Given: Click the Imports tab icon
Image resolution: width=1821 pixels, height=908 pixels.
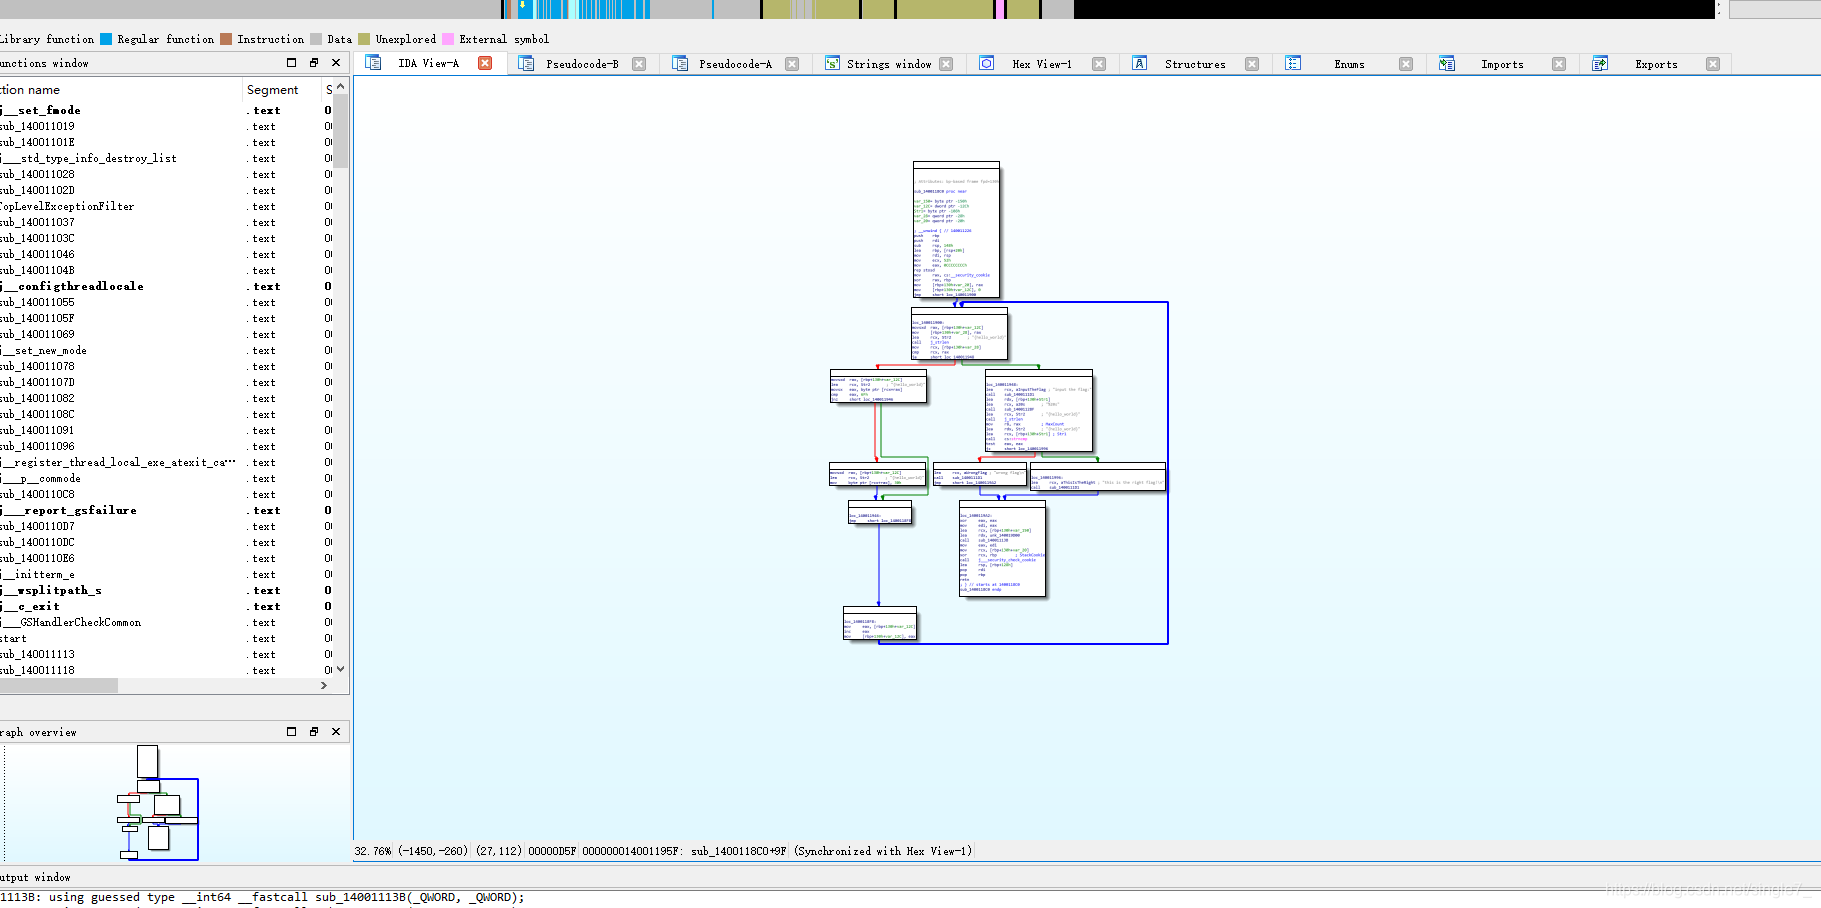Looking at the screenshot, I should 1447,64.
